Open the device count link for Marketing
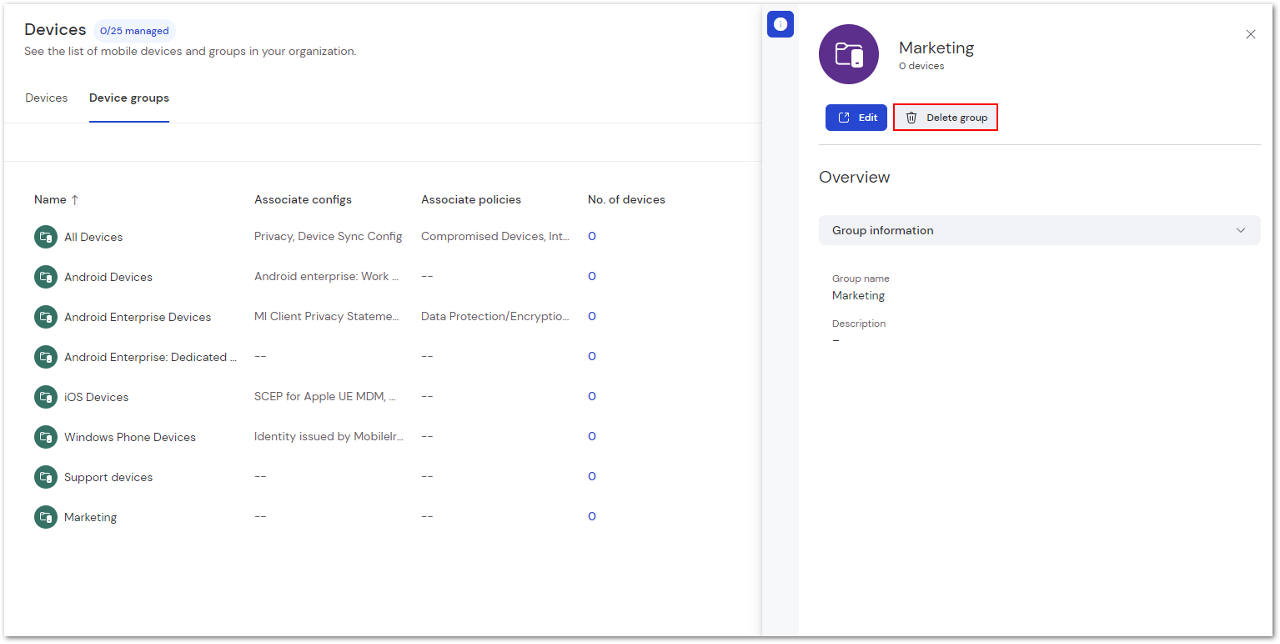 [592, 517]
